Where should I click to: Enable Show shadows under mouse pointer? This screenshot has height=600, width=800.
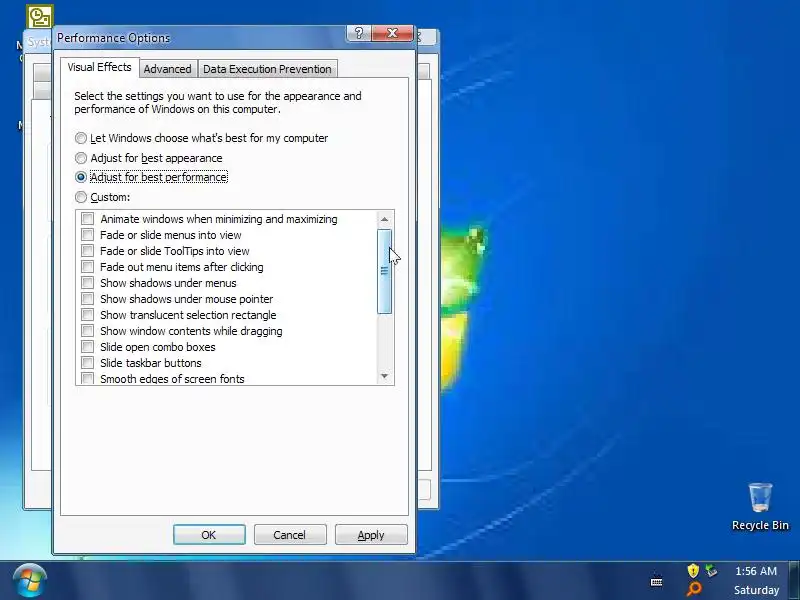(87, 298)
